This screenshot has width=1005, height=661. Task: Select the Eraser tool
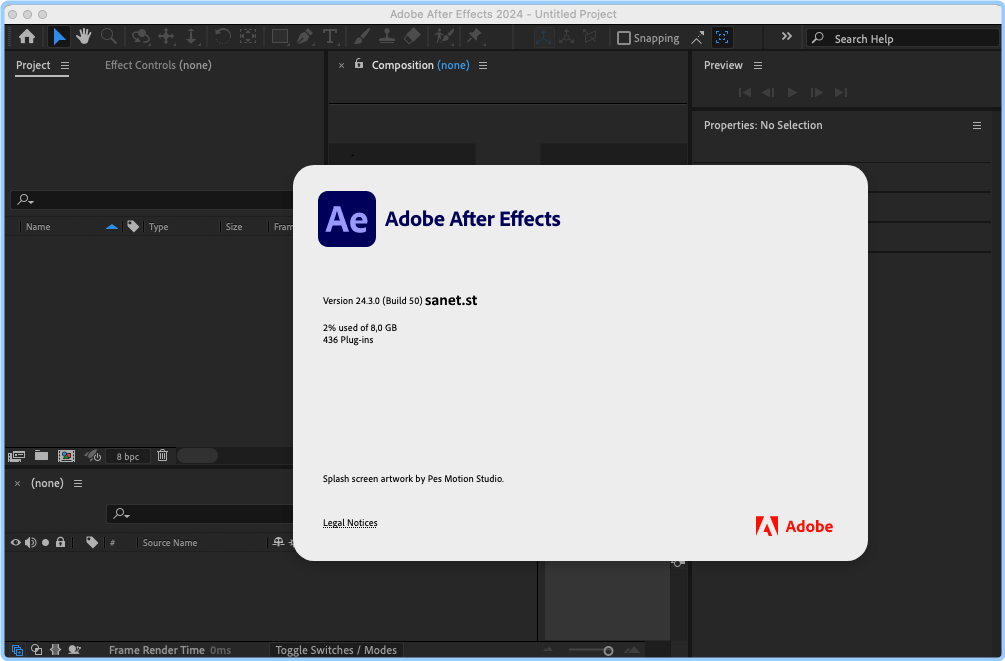[412, 37]
